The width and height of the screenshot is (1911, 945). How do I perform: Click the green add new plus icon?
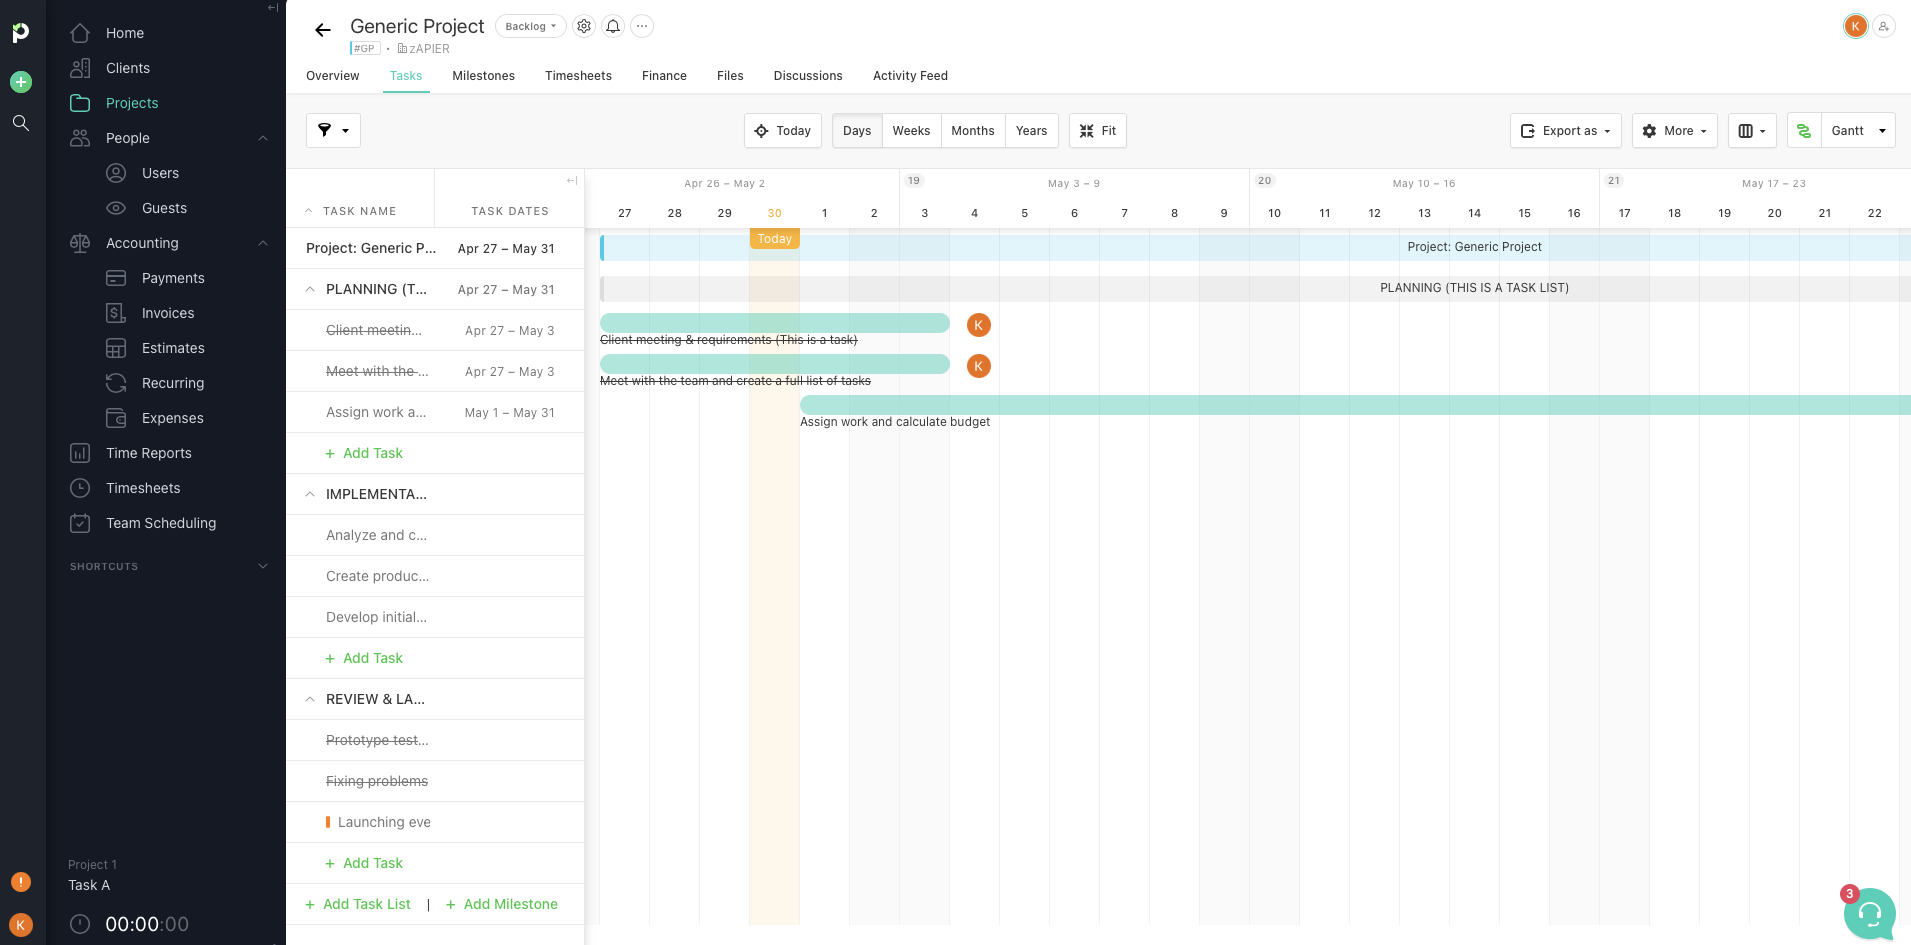20,82
